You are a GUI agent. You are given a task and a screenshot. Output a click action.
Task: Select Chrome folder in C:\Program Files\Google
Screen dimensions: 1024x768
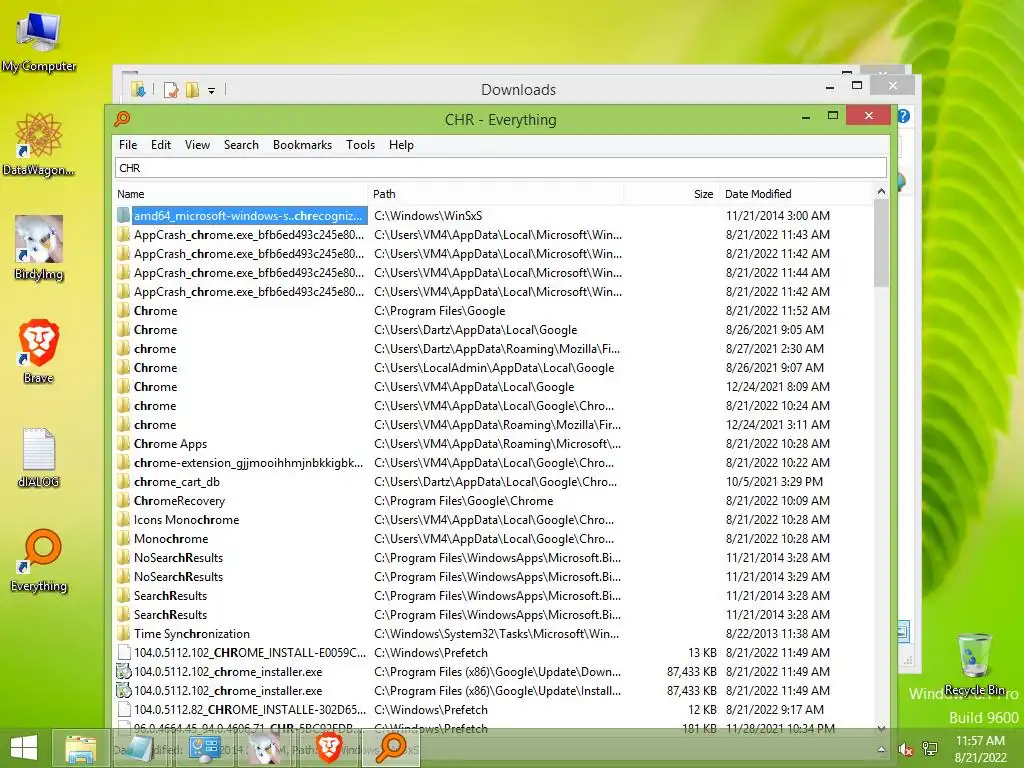(494, 311)
